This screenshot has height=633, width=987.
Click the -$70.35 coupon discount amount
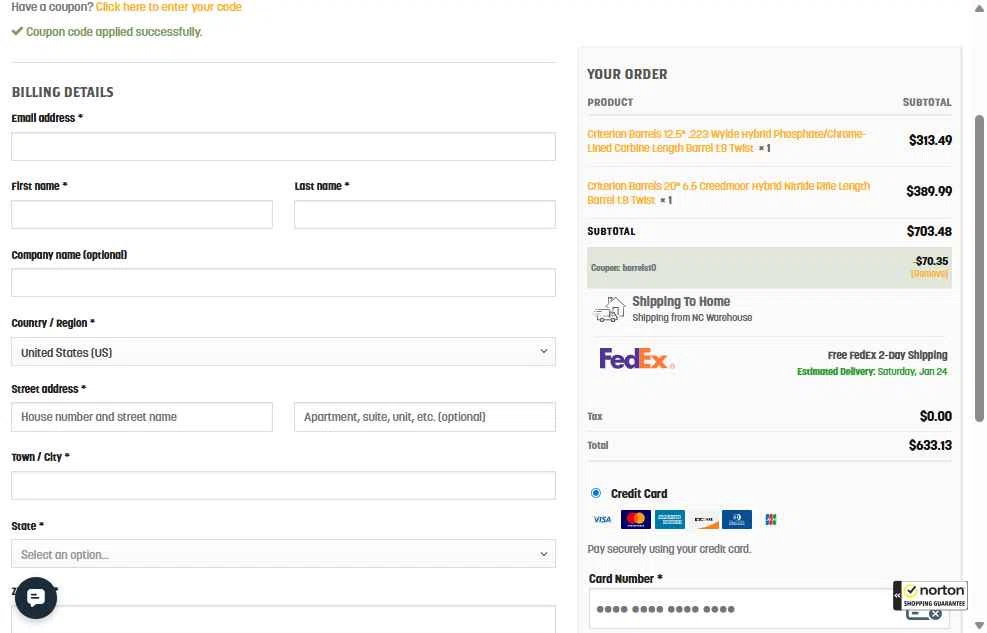point(930,260)
